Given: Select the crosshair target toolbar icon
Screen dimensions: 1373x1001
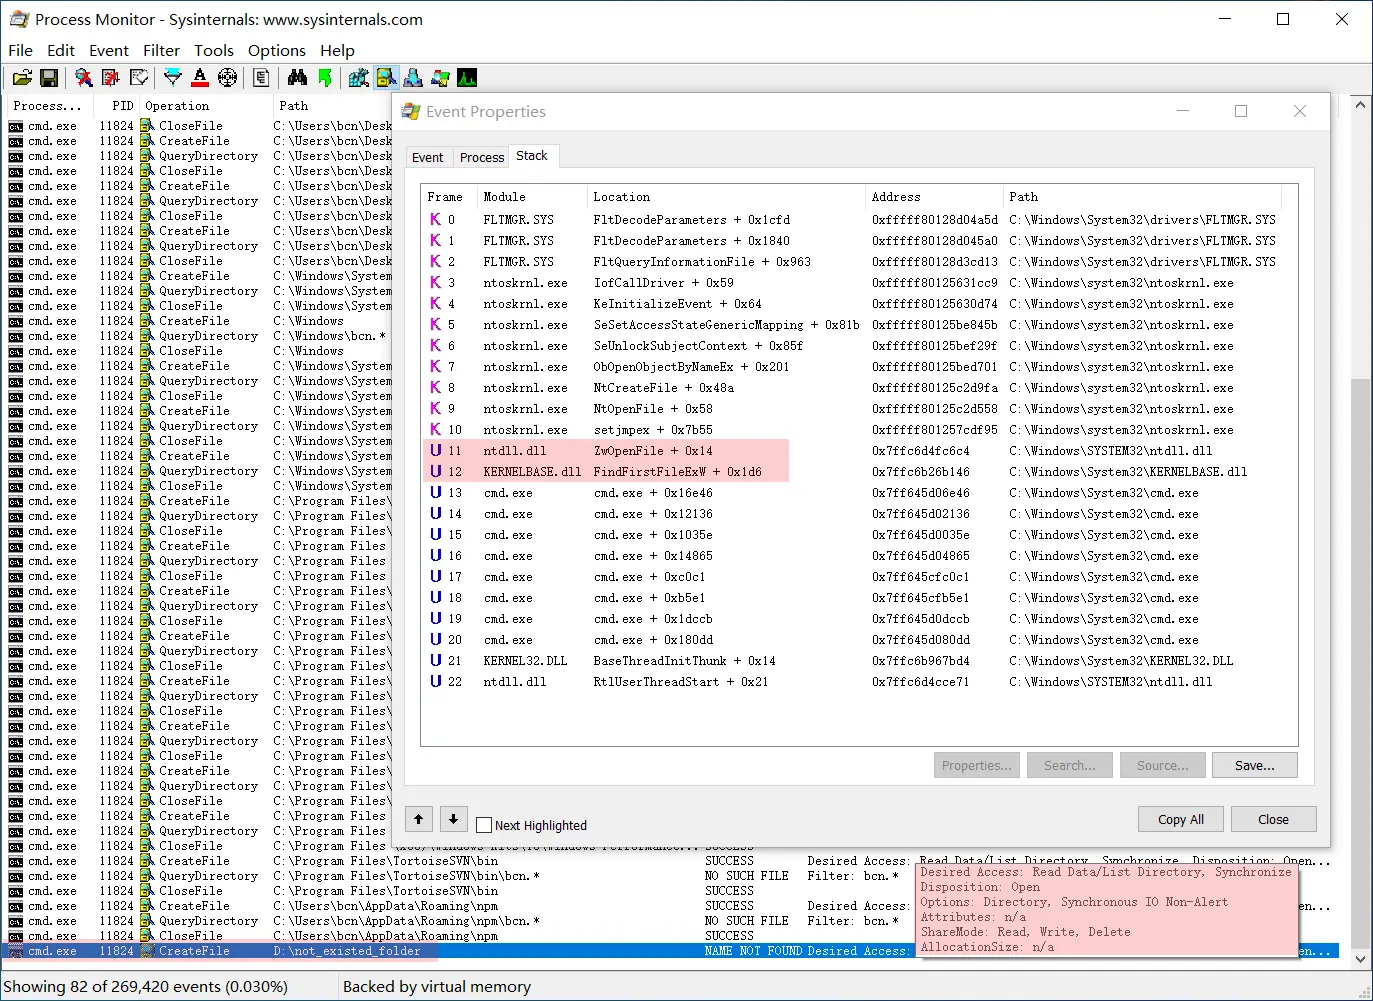Looking at the screenshot, I should click(x=228, y=78).
